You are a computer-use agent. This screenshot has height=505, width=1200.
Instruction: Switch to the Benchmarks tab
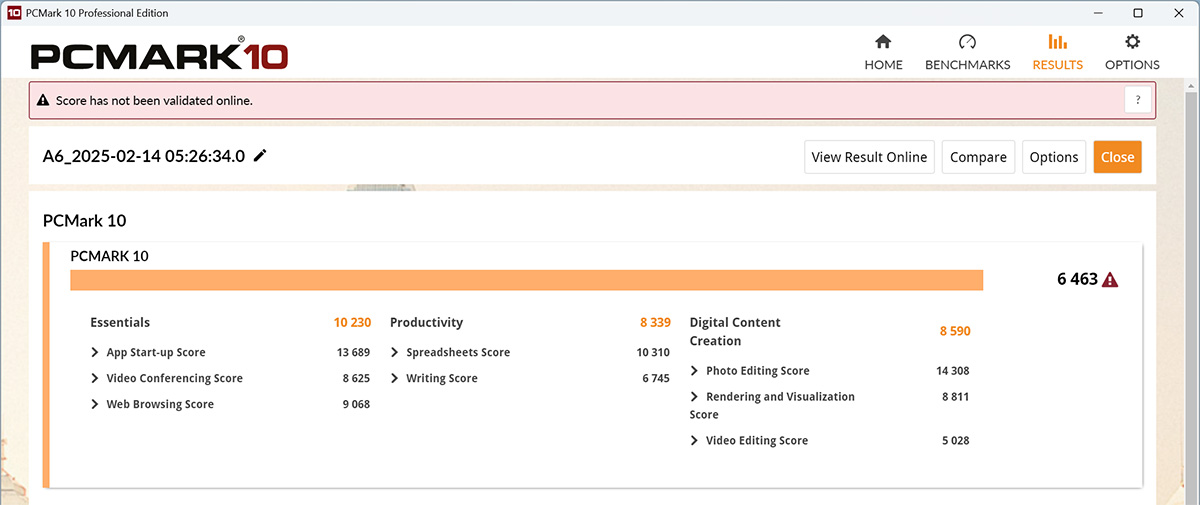(x=967, y=53)
